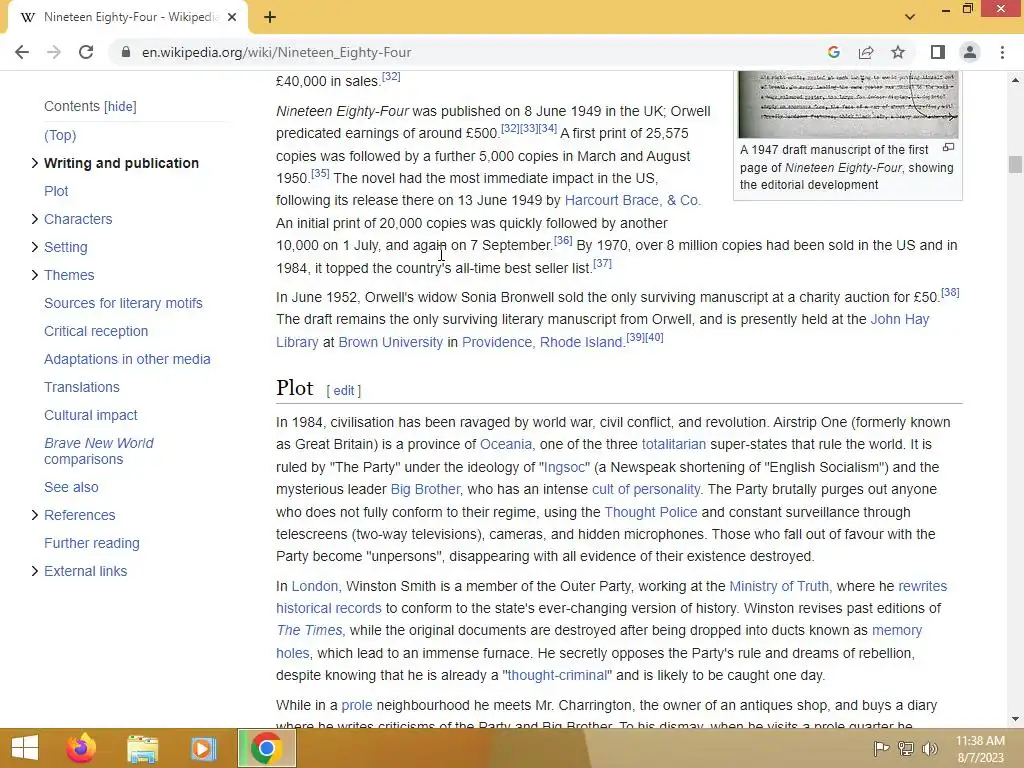Open File Explorer from taskbar
Screen dimensions: 1024x768
tap(142, 748)
